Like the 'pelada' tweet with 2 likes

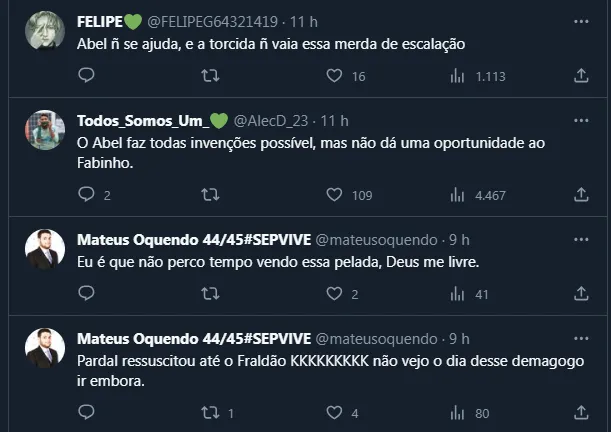click(335, 294)
